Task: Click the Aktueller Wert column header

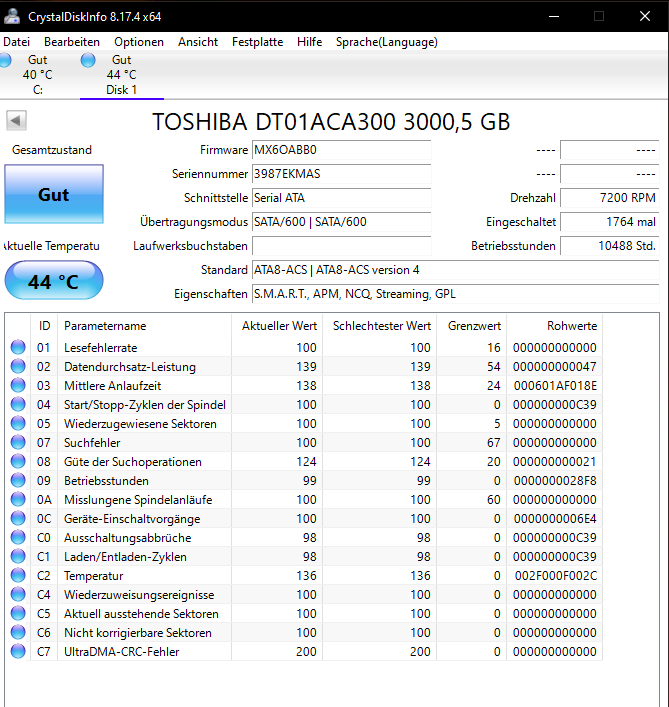Action: (277, 326)
